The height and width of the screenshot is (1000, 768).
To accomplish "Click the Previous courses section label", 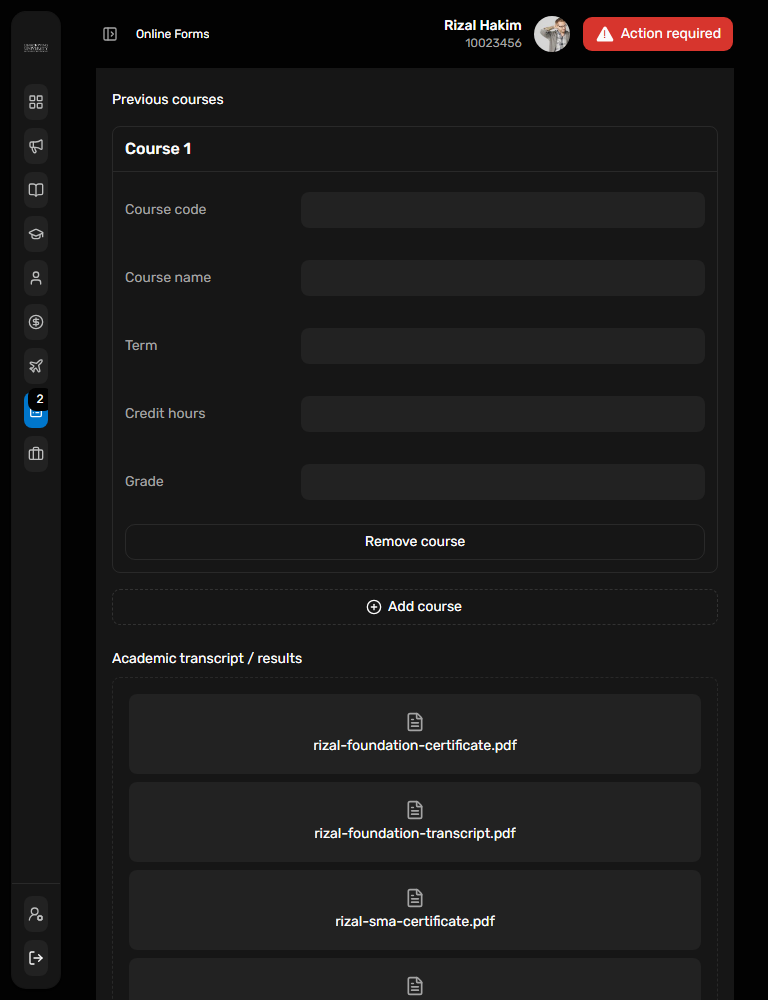I will [168, 99].
